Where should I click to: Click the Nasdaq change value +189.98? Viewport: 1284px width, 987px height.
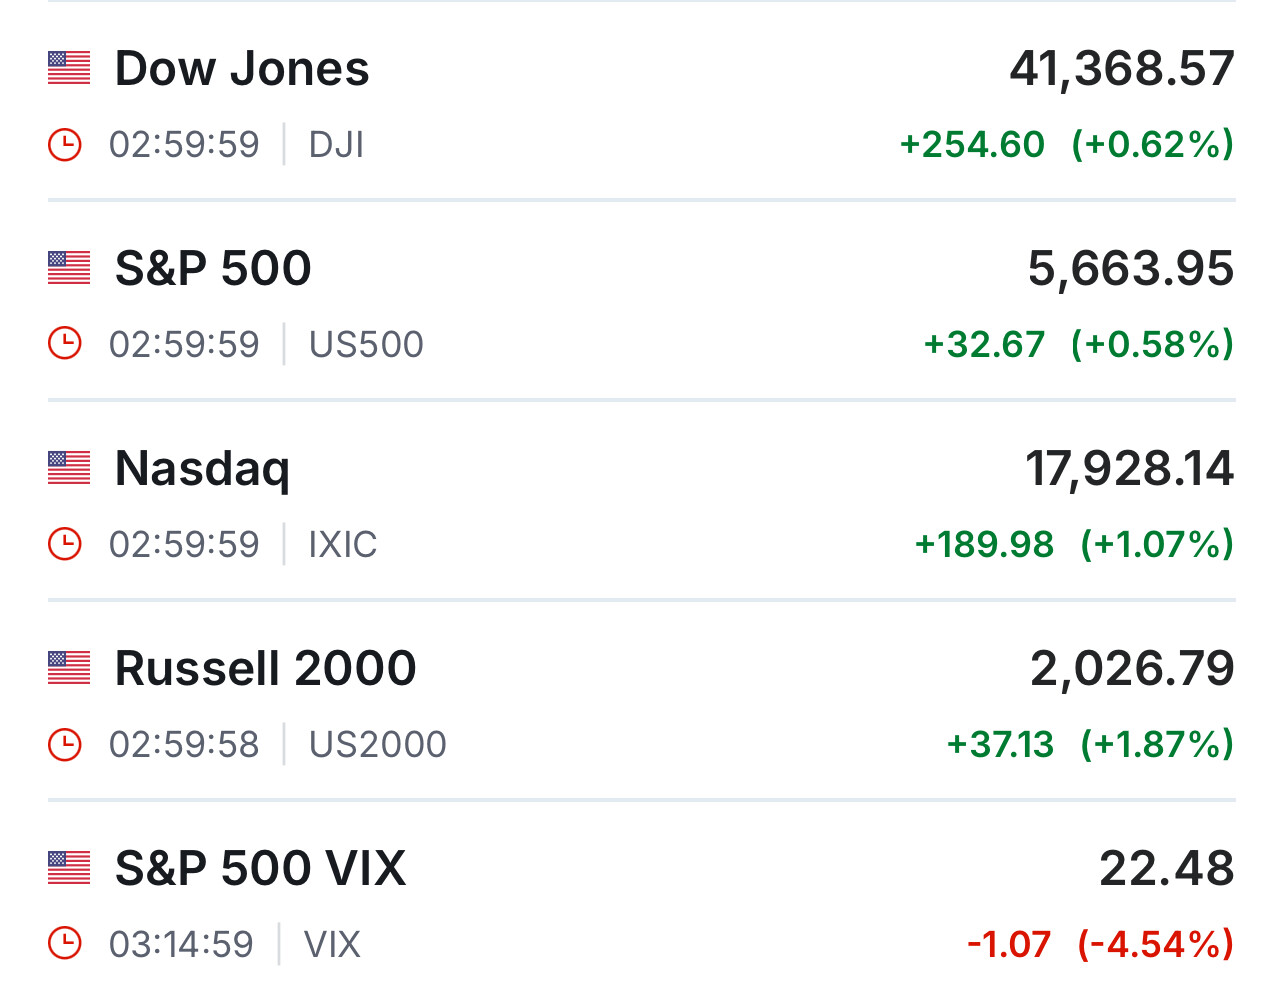[x=984, y=545]
